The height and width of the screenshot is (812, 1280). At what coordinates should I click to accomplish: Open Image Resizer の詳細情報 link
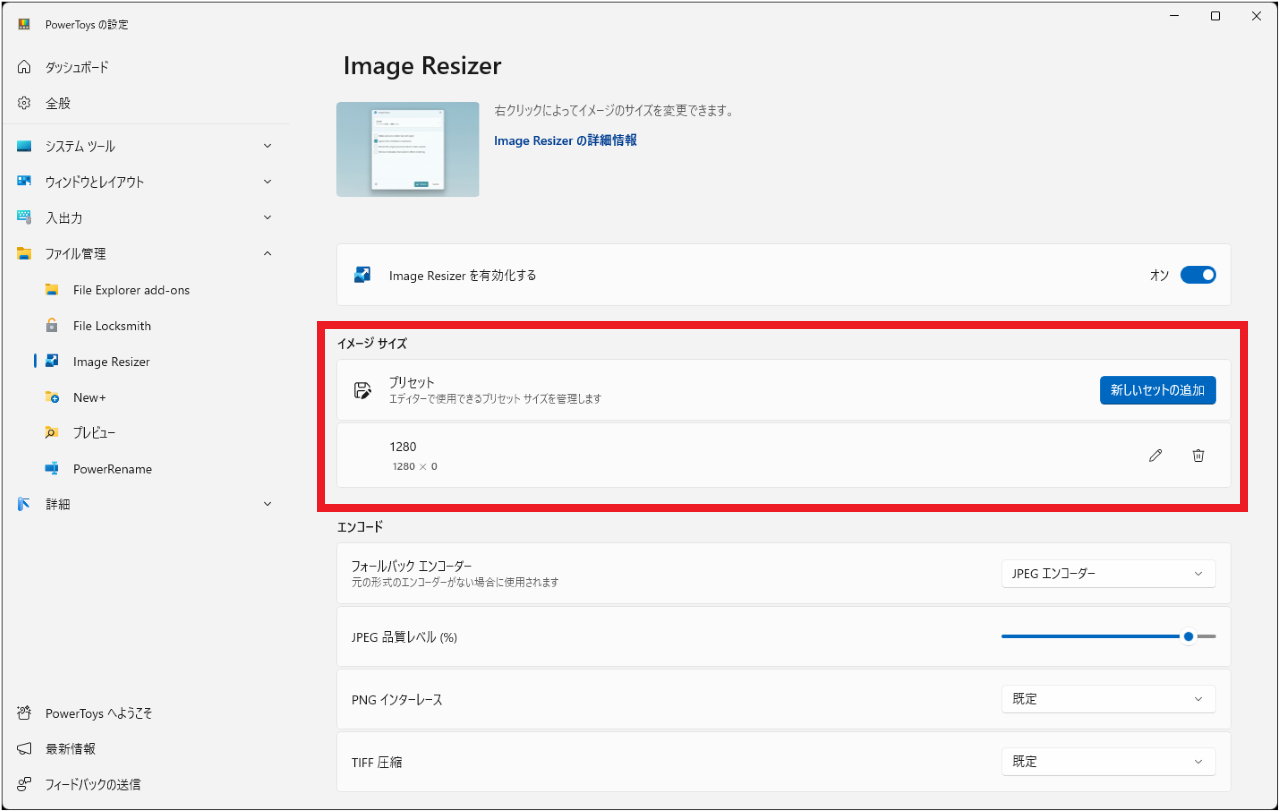[565, 141]
